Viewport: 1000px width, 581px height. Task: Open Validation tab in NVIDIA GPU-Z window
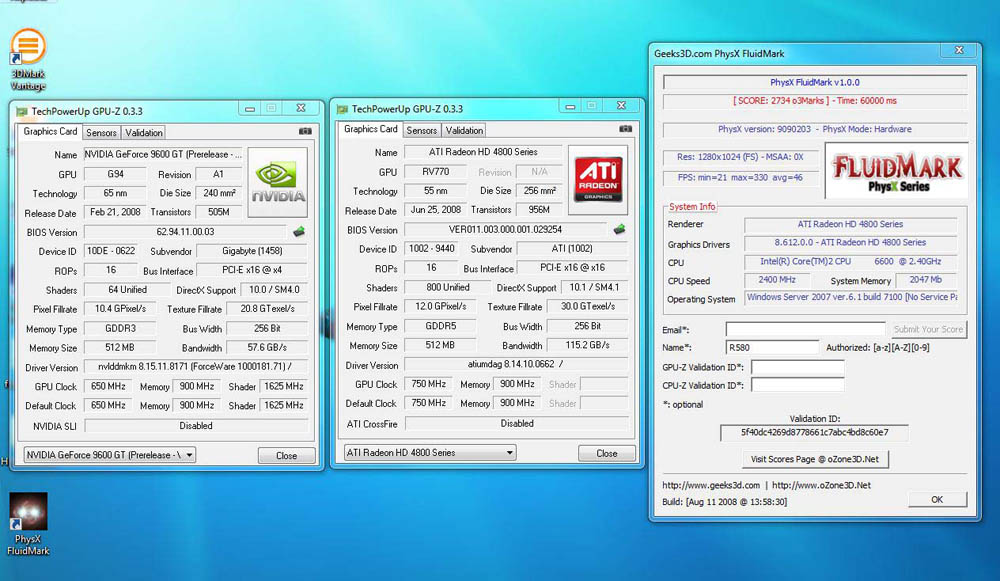[143, 133]
